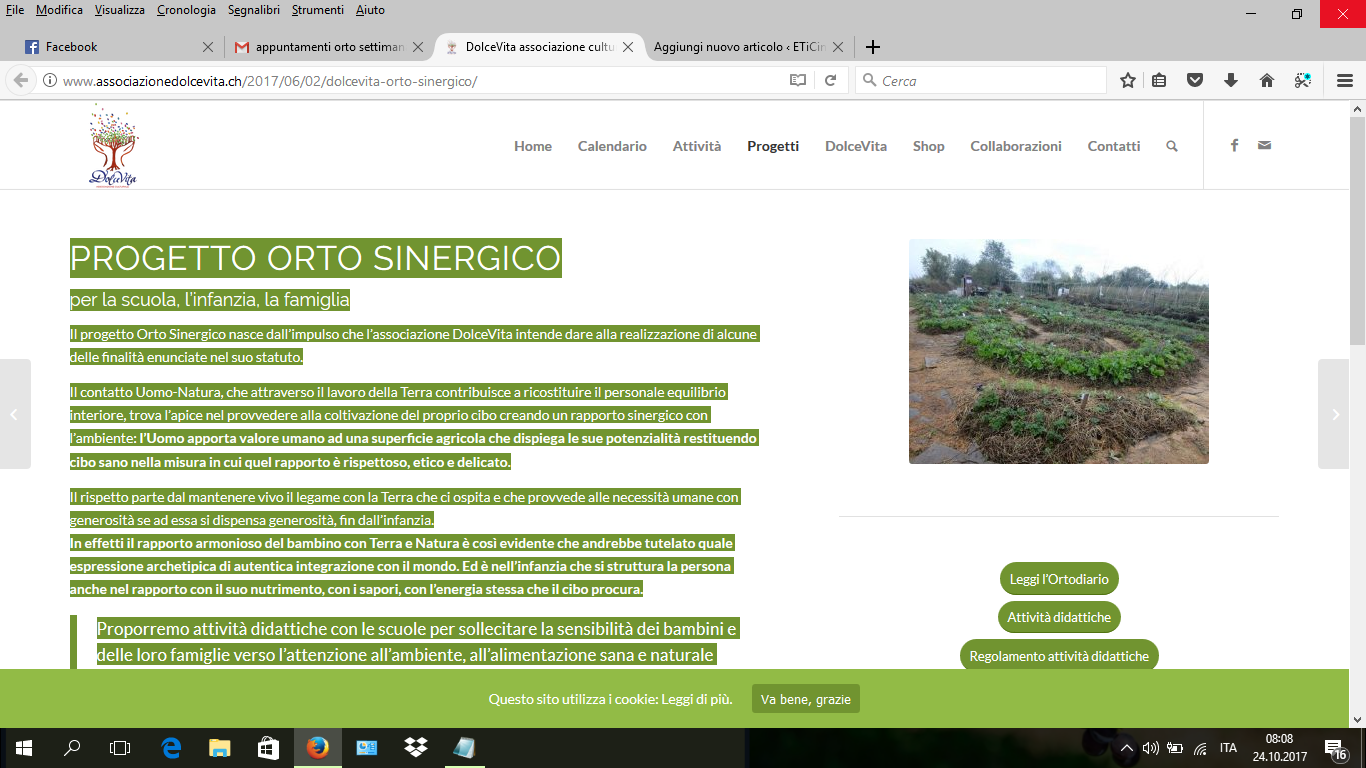Open Attività in site navigation
The width and height of the screenshot is (1366, 768).
[x=697, y=146]
